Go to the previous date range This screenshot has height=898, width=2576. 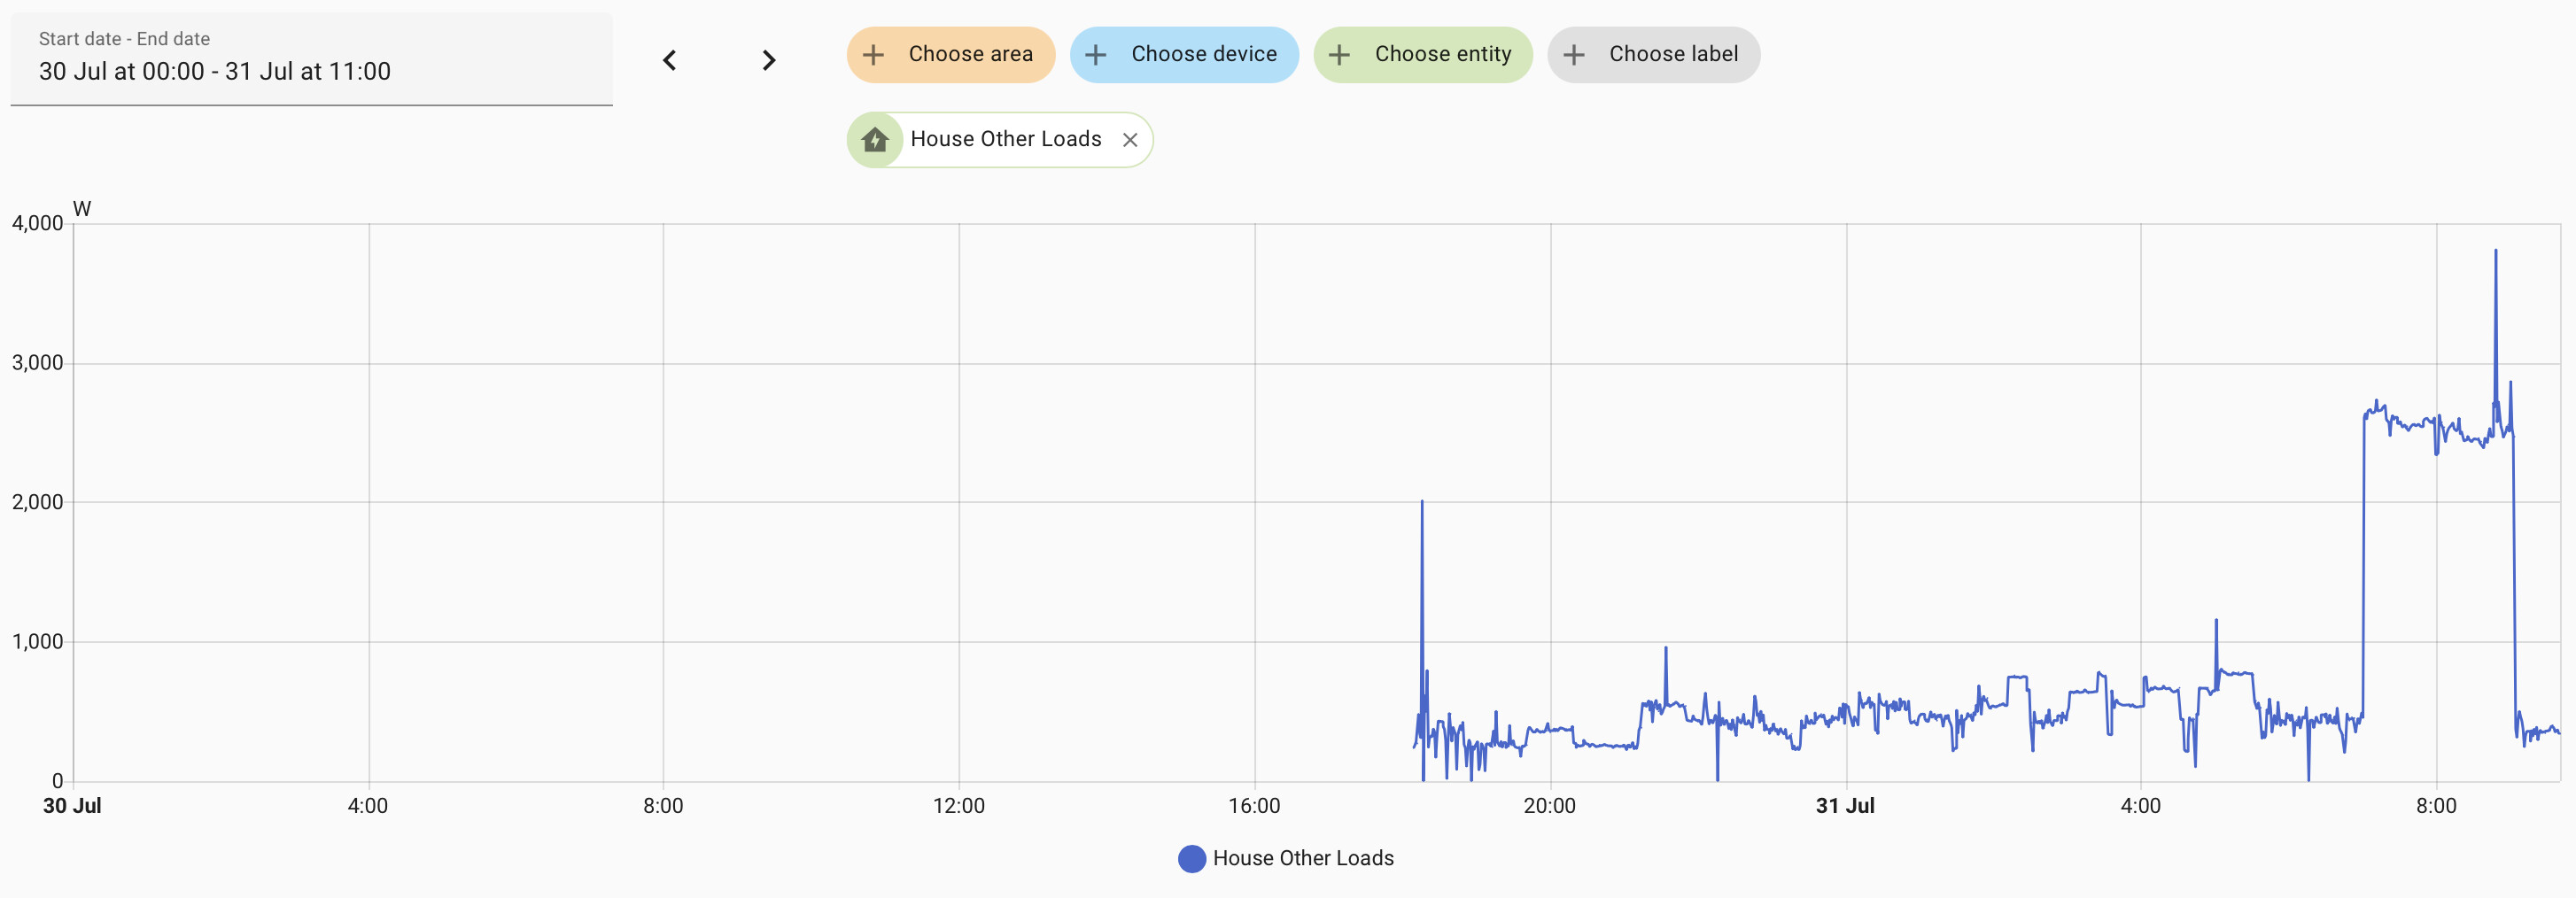(670, 60)
